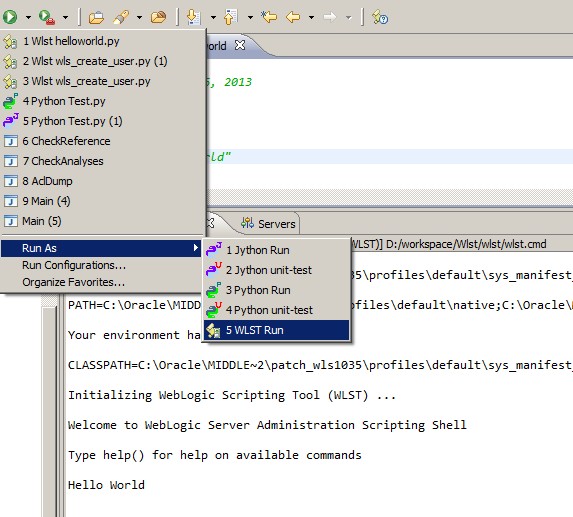573x517 pixels.
Task: Open the Previous Annotation dropdown arrow
Action: click(x=250, y=17)
